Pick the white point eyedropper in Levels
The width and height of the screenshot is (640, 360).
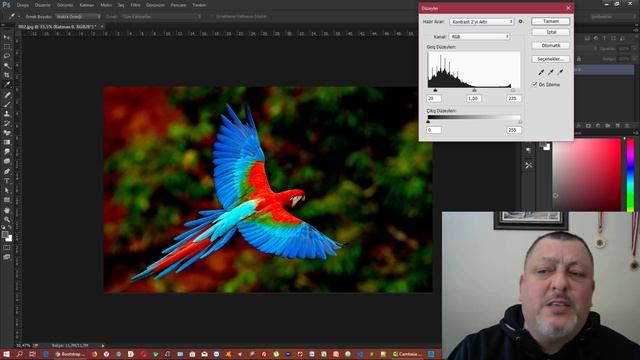pos(560,72)
